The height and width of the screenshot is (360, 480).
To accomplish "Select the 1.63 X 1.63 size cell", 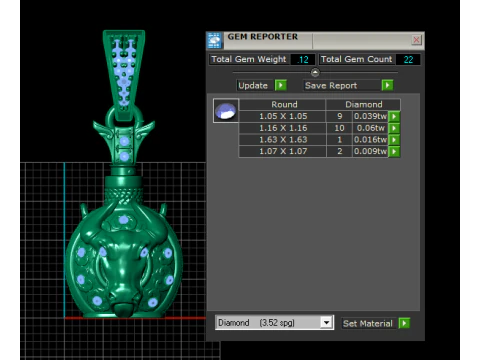I will click(282, 140).
